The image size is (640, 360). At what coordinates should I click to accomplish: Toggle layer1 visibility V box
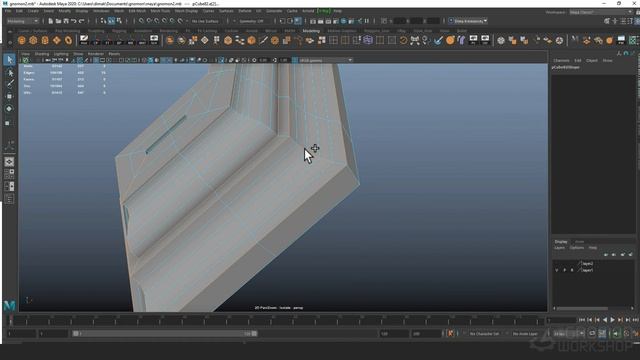tap(557, 270)
